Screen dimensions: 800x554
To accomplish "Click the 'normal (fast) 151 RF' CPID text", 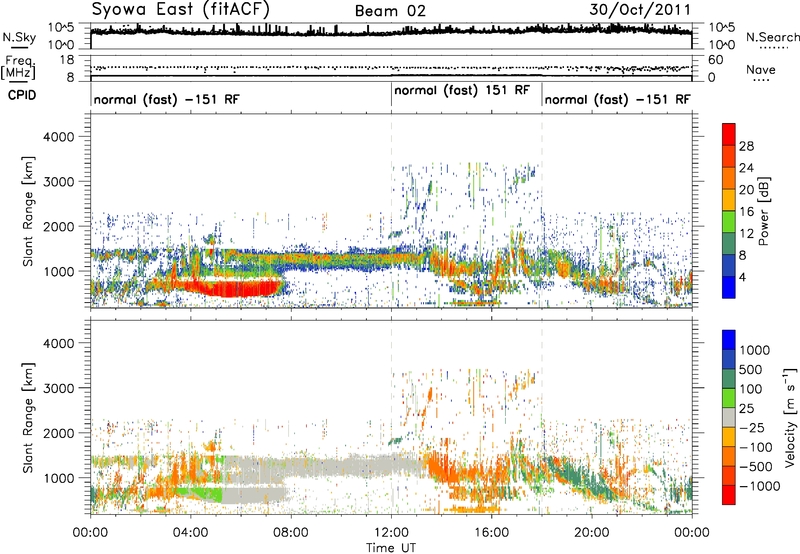I will pyautogui.click(x=462, y=91).
